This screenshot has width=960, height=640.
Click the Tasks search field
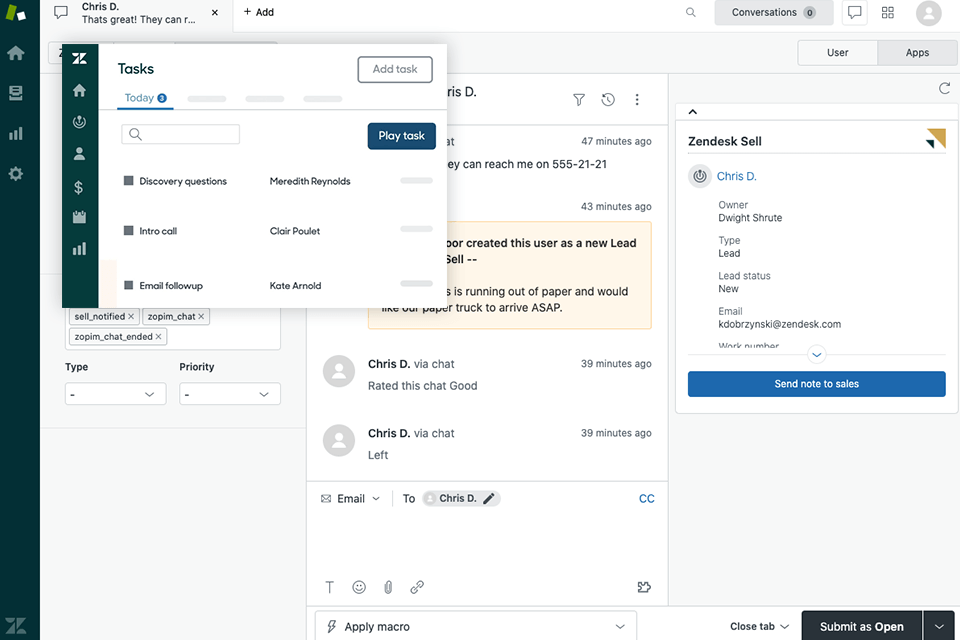(x=181, y=134)
